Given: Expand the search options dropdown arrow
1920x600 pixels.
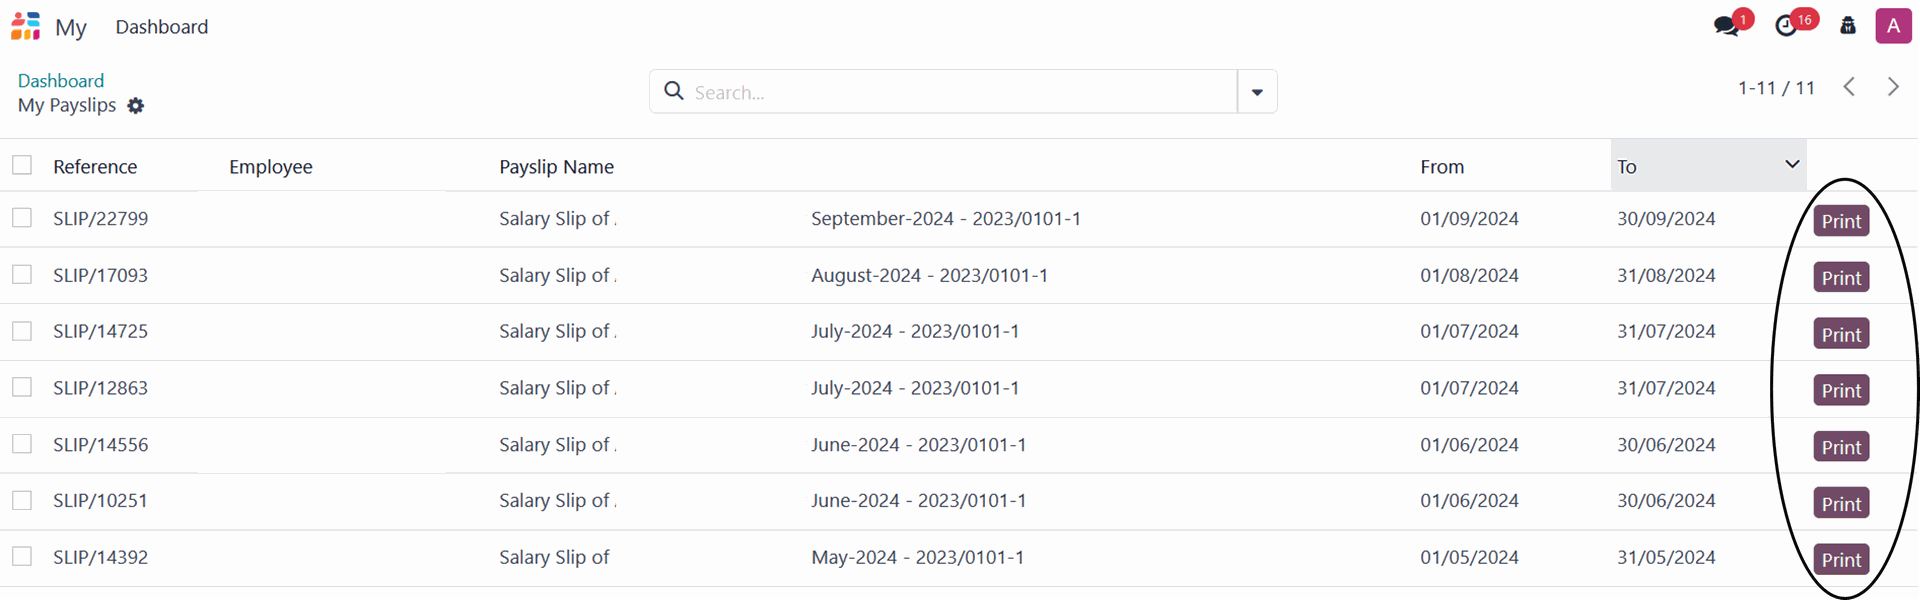Looking at the screenshot, I should click(1257, 92).
